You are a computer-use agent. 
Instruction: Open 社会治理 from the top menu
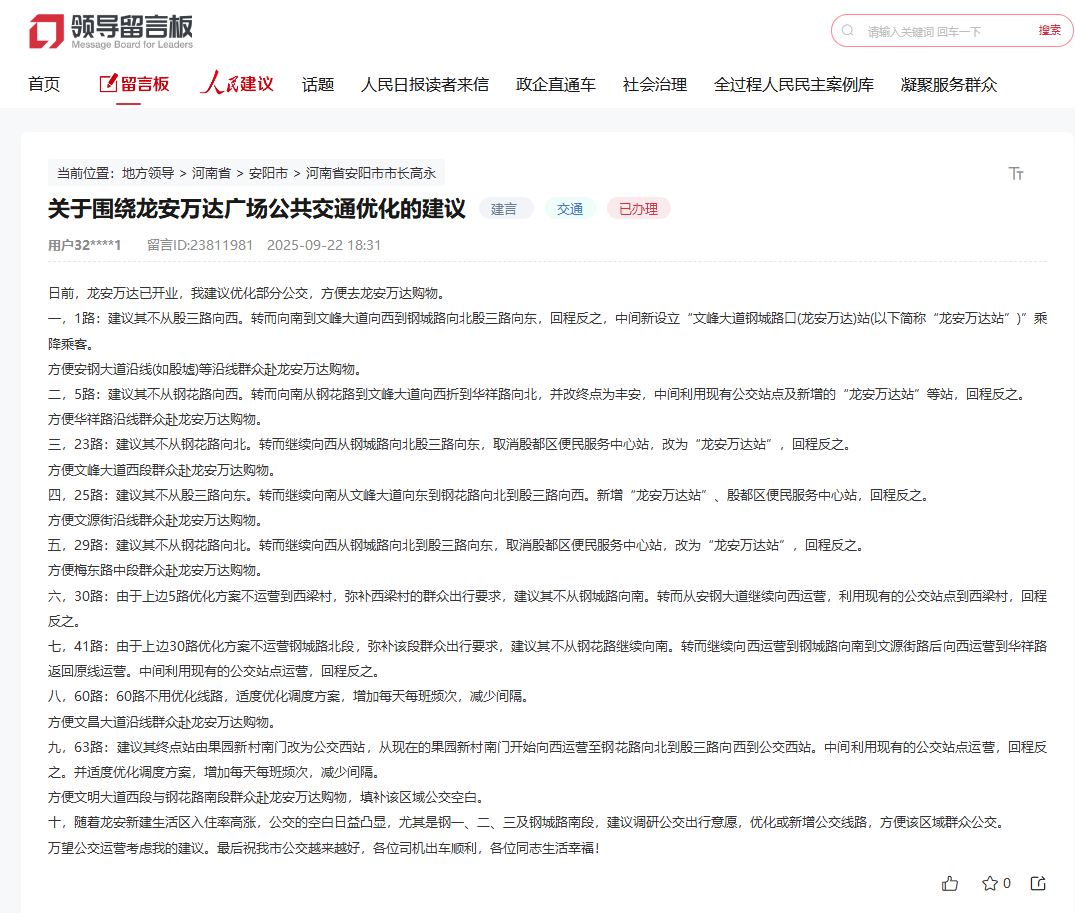(653, 85)
